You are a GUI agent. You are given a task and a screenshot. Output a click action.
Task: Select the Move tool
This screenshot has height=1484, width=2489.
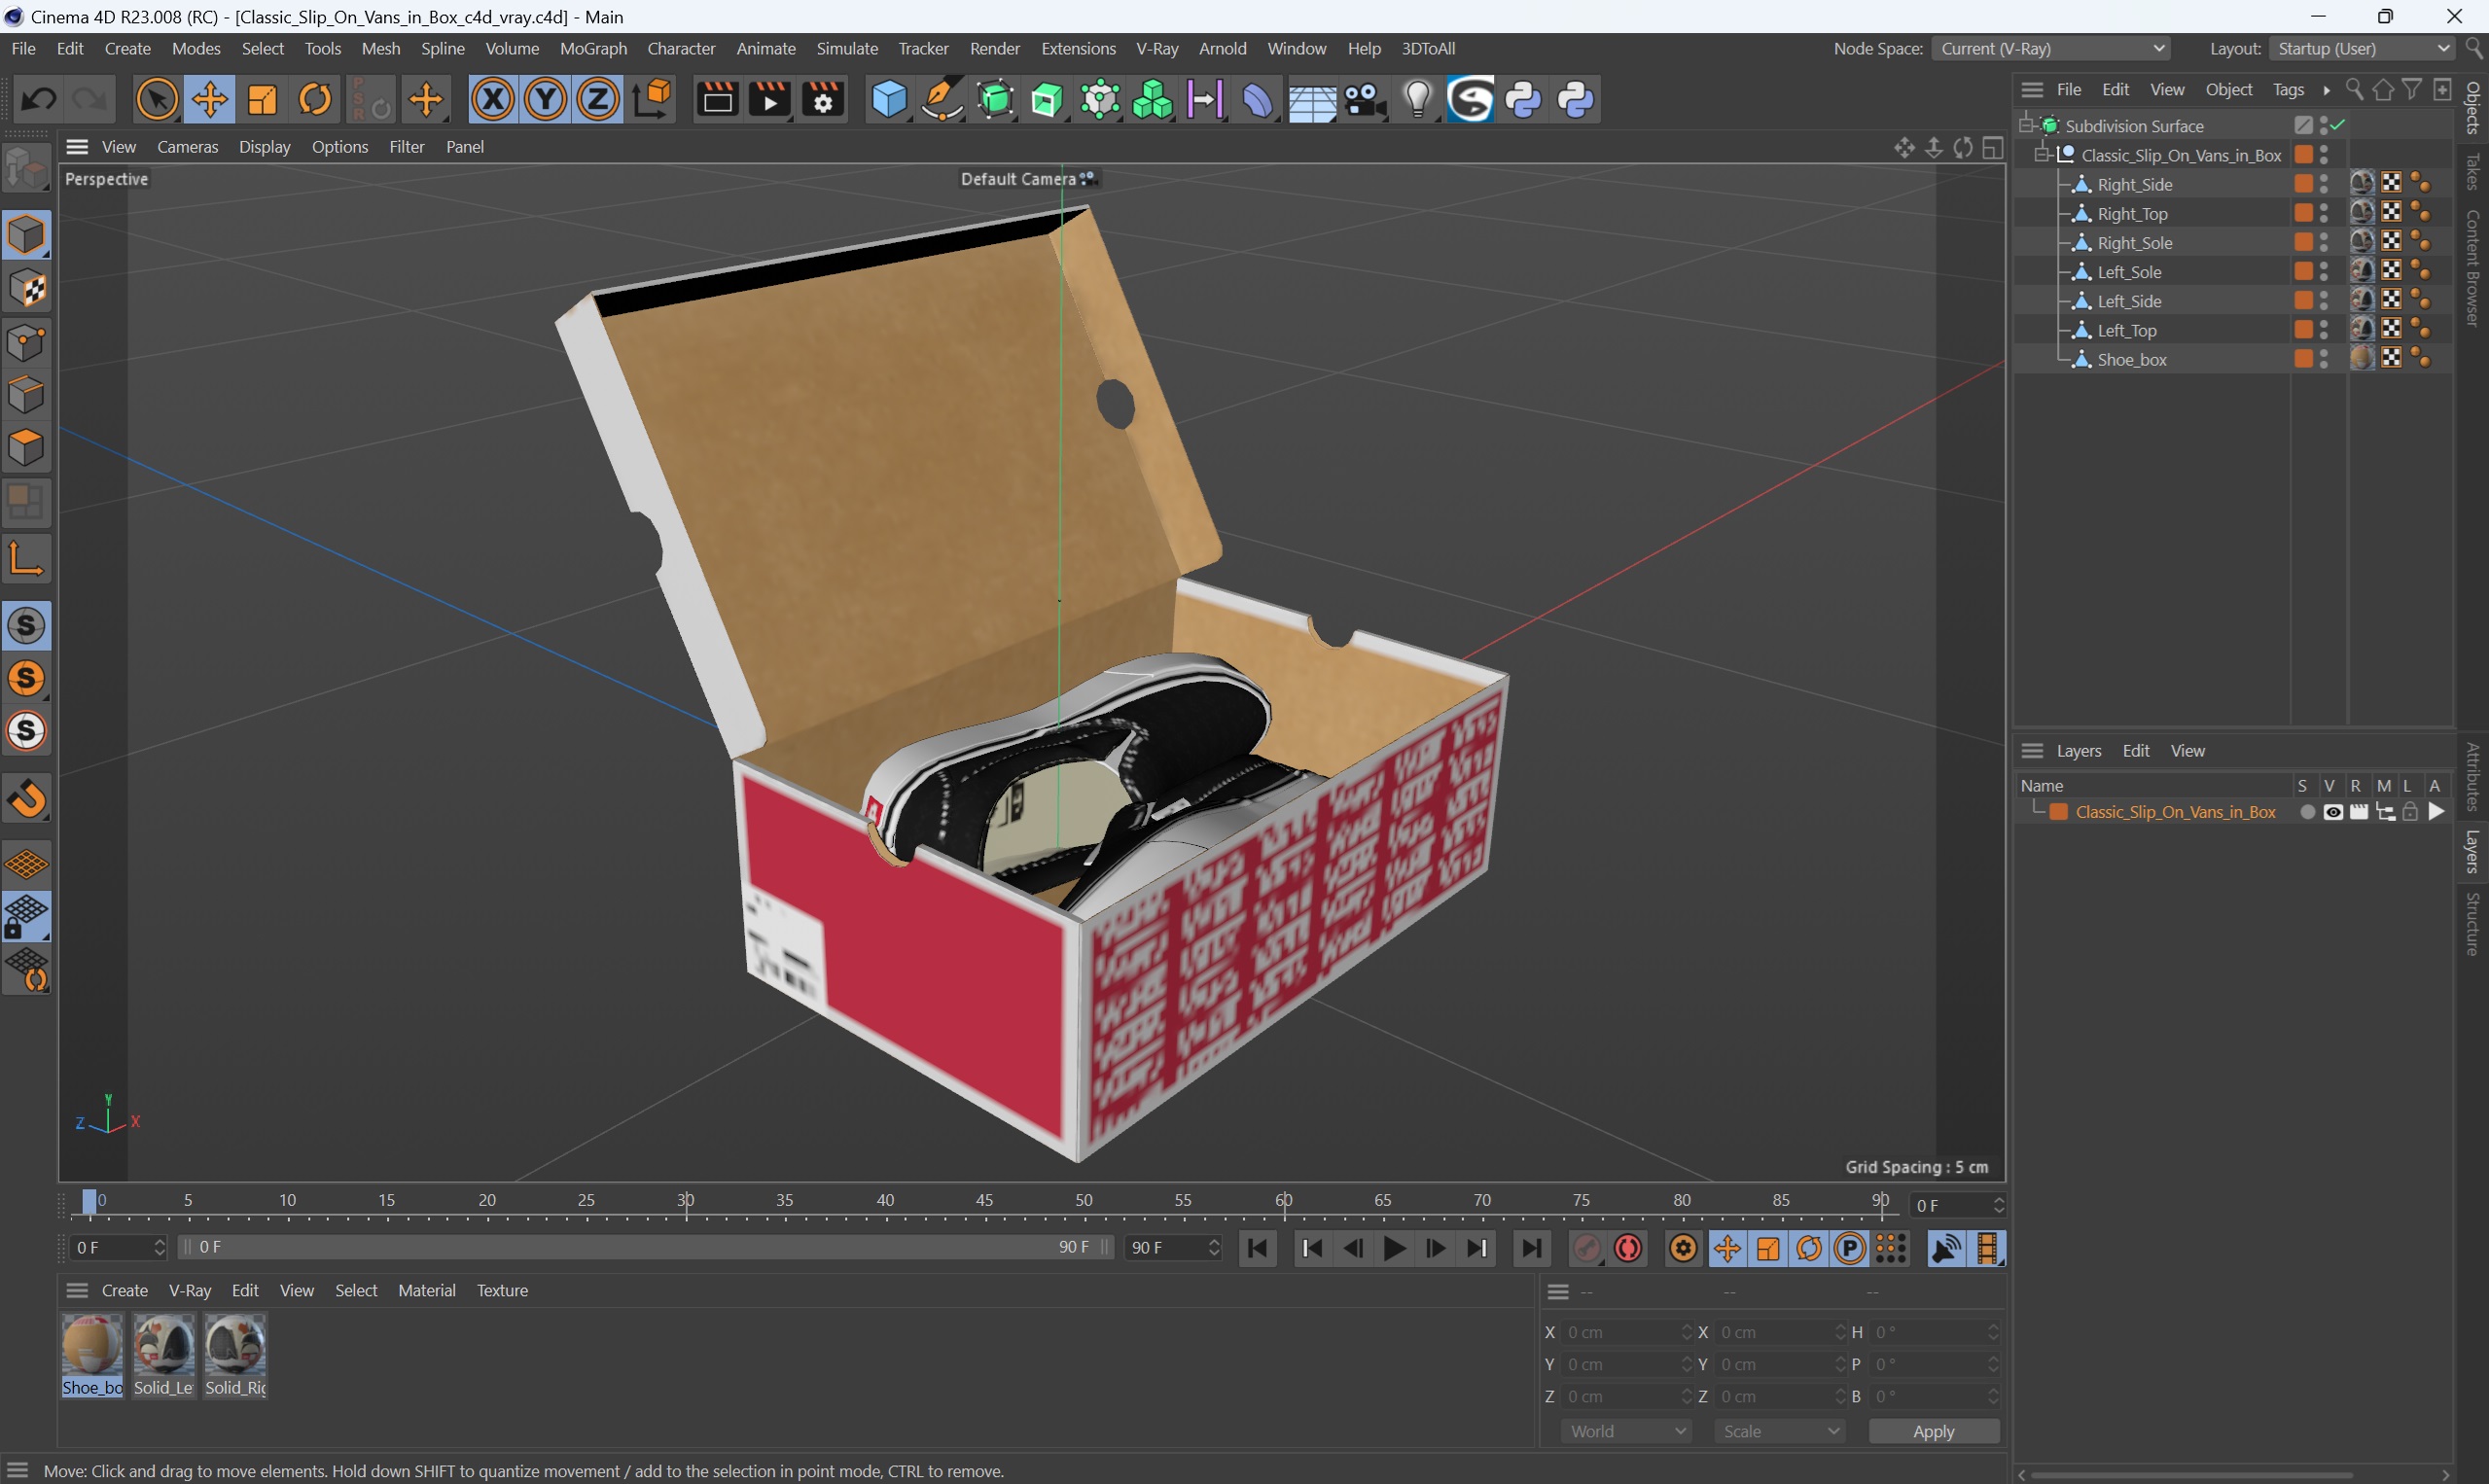click(x=210, y=99)
